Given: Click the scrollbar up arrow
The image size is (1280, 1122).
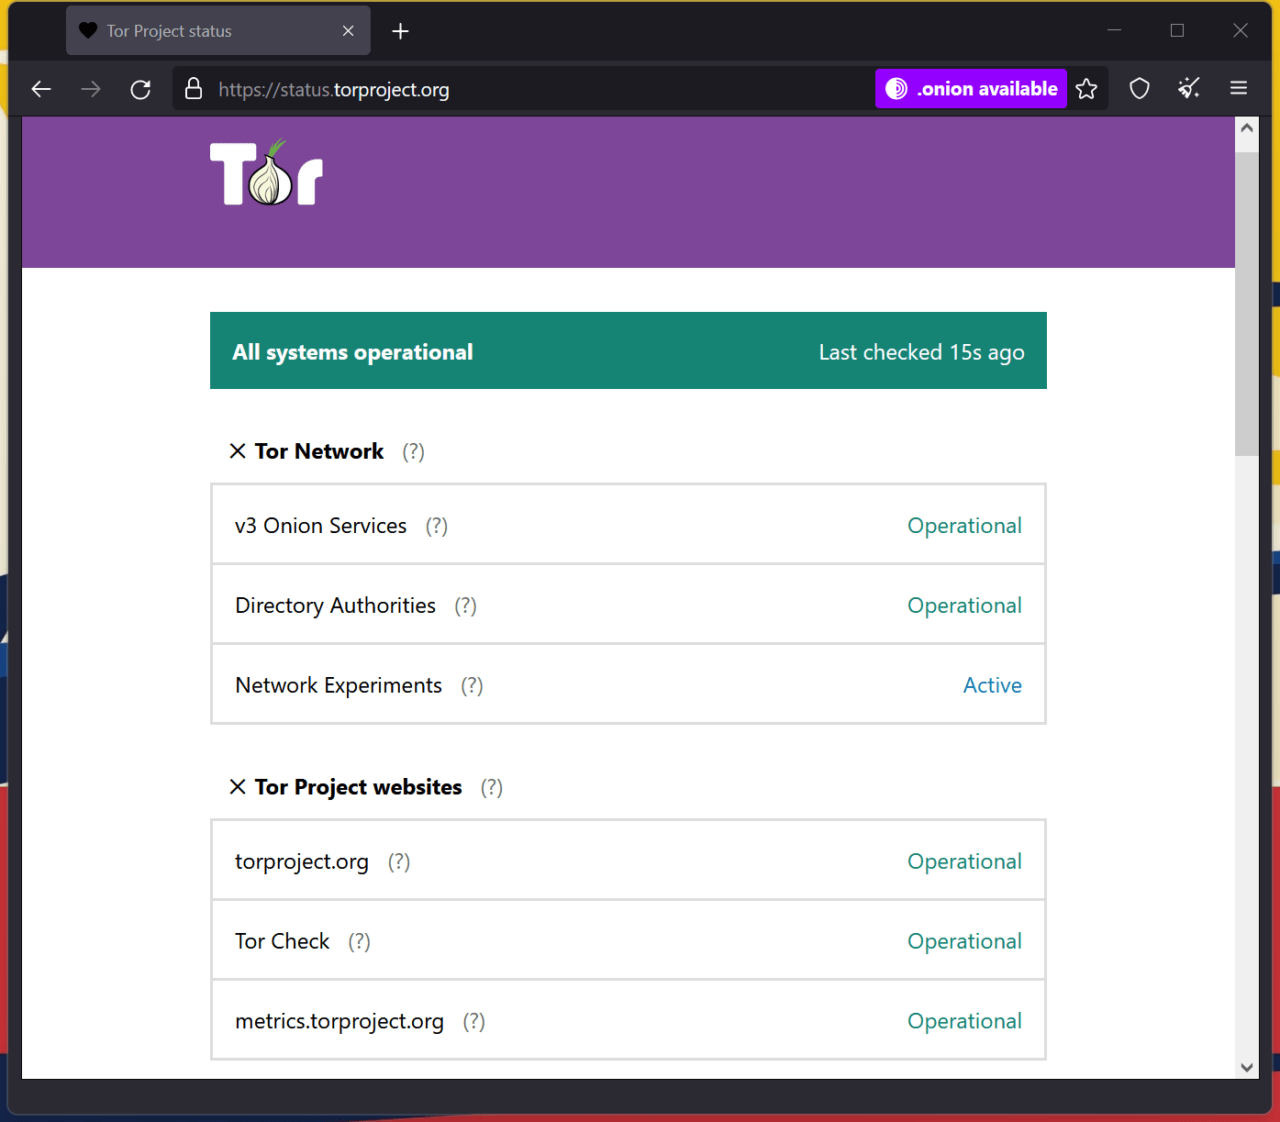Looking at the screenshot, I should pyautogui.click(x=1246, y=128).
